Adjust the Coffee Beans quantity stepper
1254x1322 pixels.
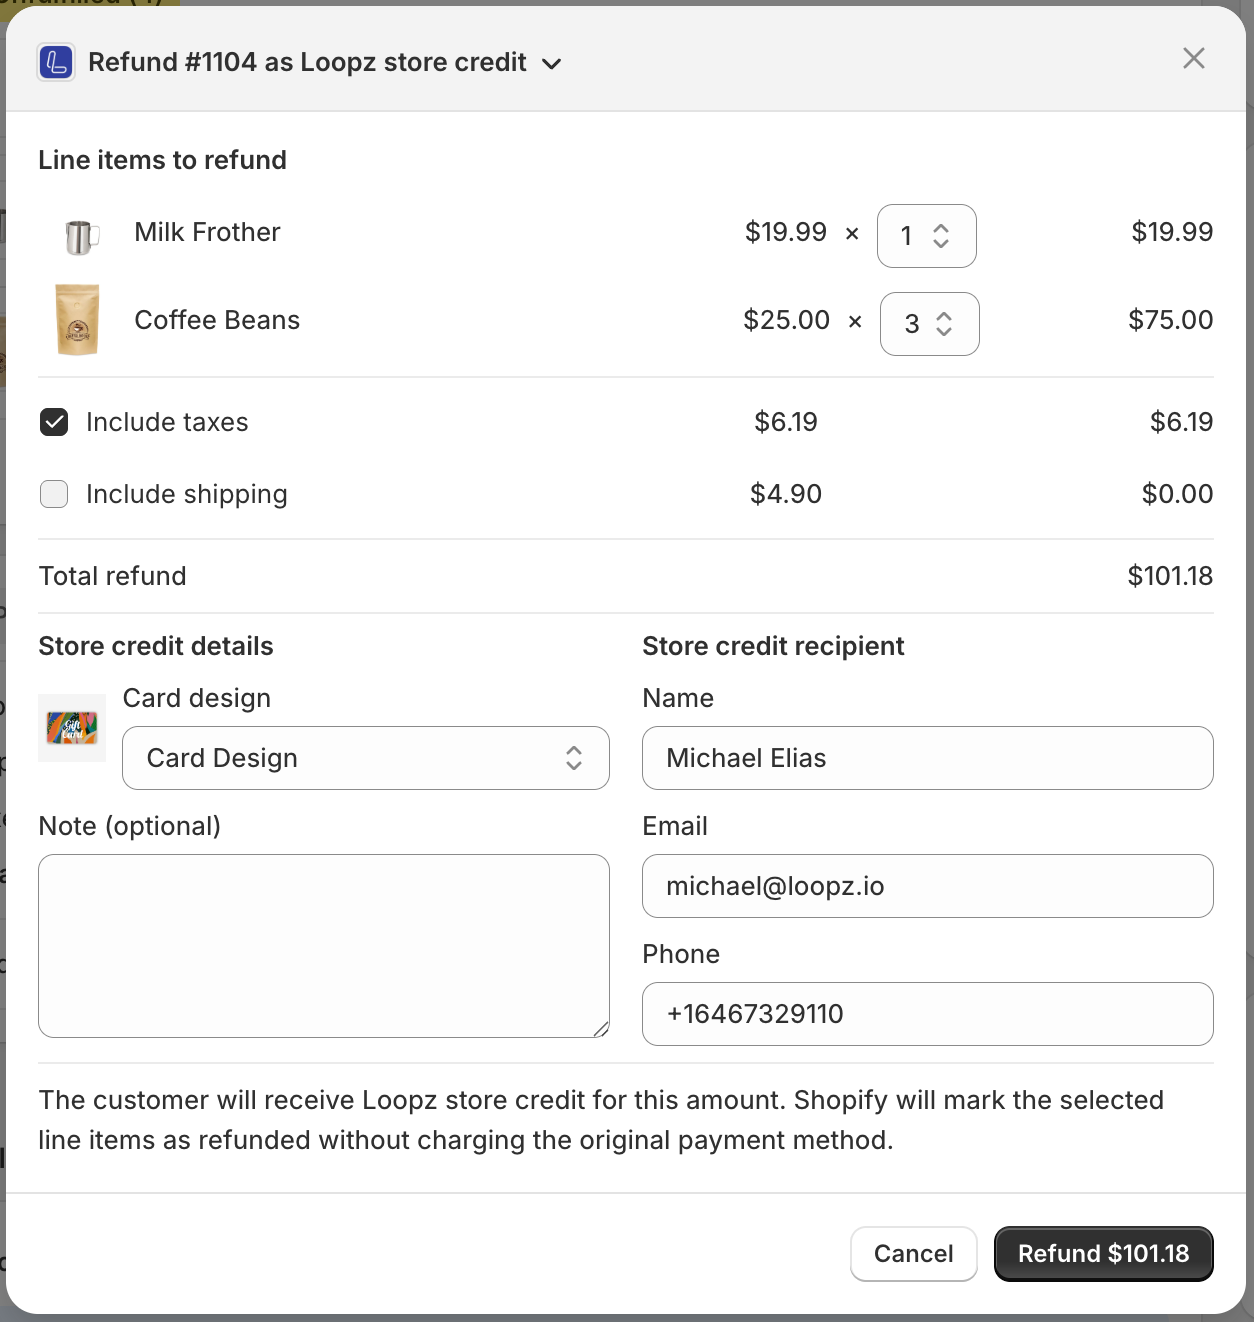930,324
